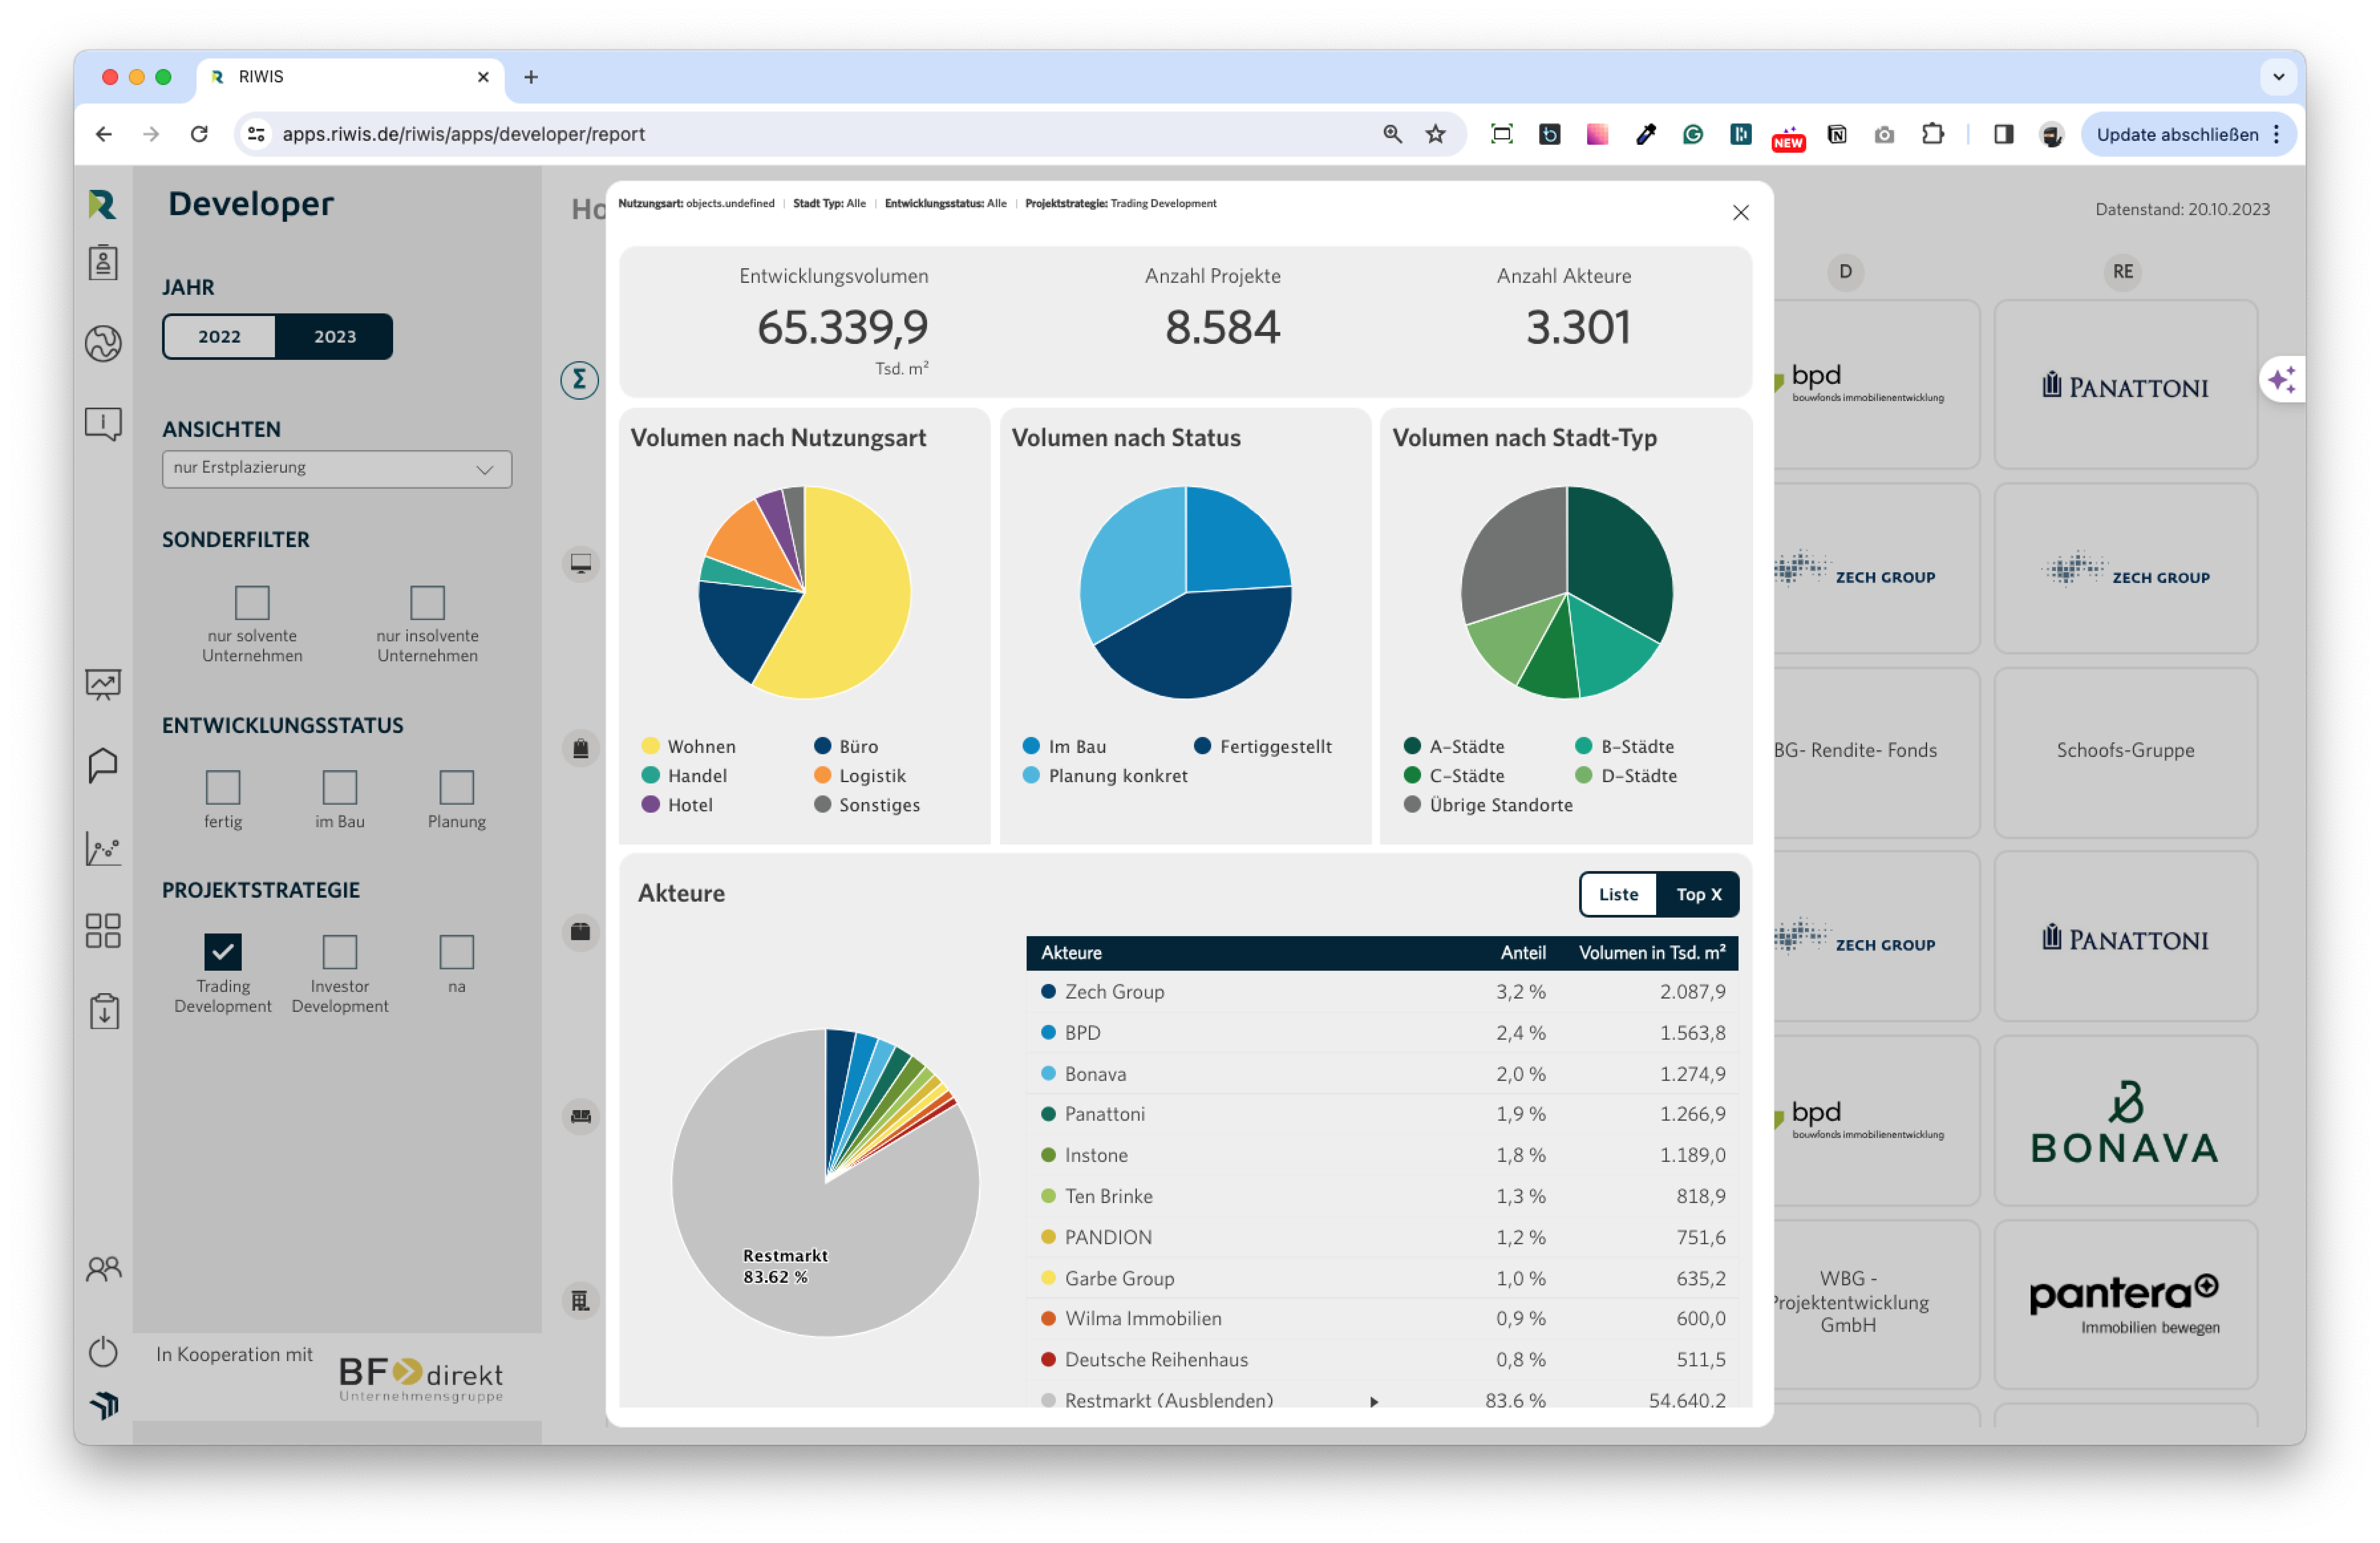This screenshot has height=1543, width=2380.
Task: Uncheck Trading Development strategy
Action: tap(223, 952)
